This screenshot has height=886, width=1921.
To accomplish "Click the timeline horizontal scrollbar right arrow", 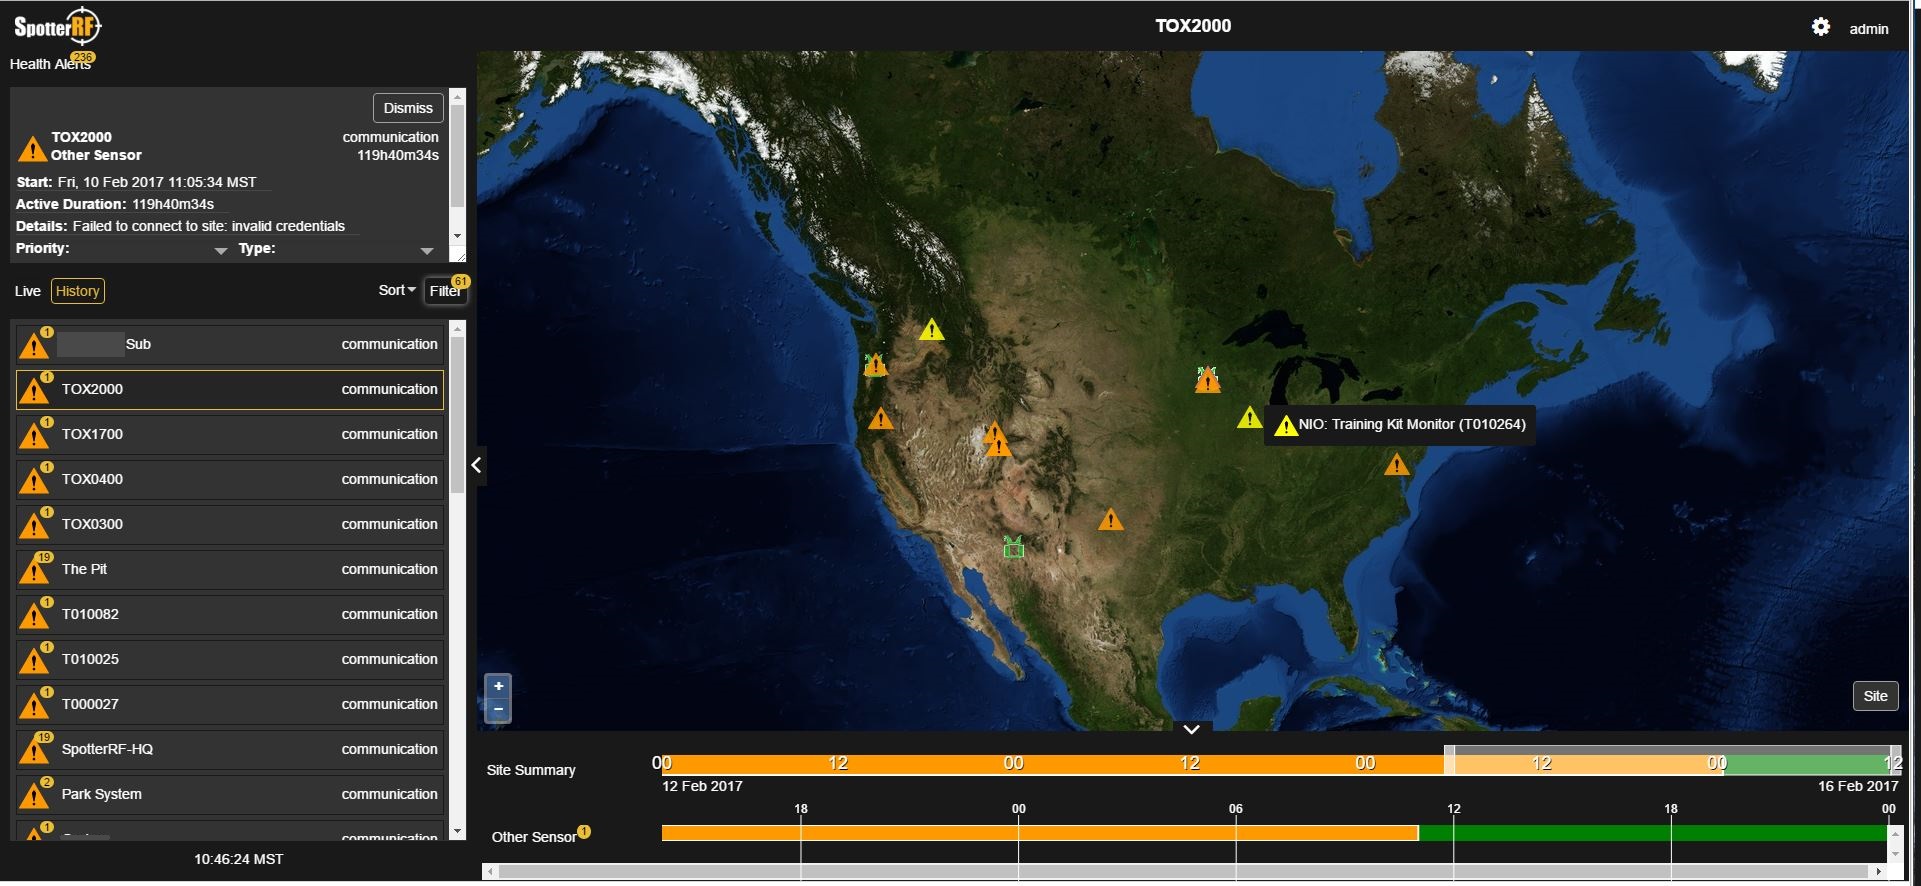I will coord(1879,872).
